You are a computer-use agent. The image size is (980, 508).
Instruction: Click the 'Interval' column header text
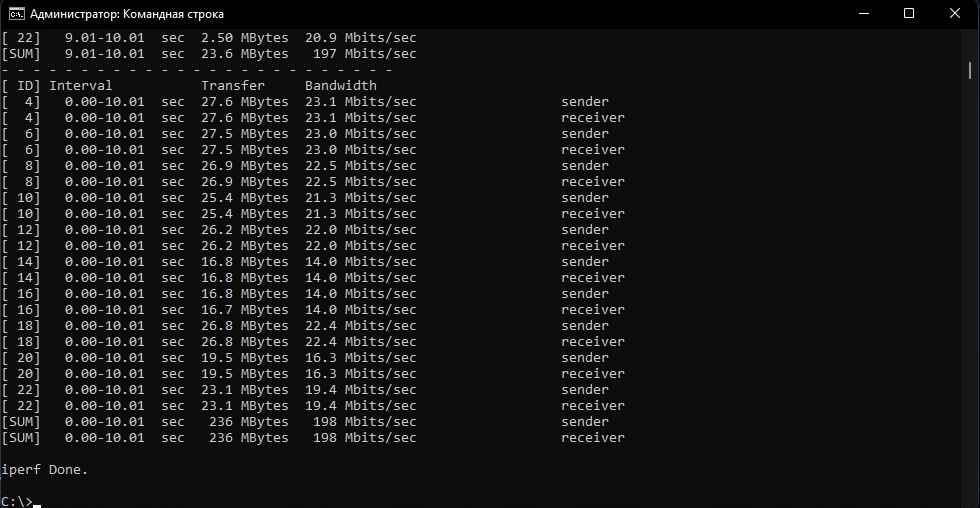click(x=81, y=85)
